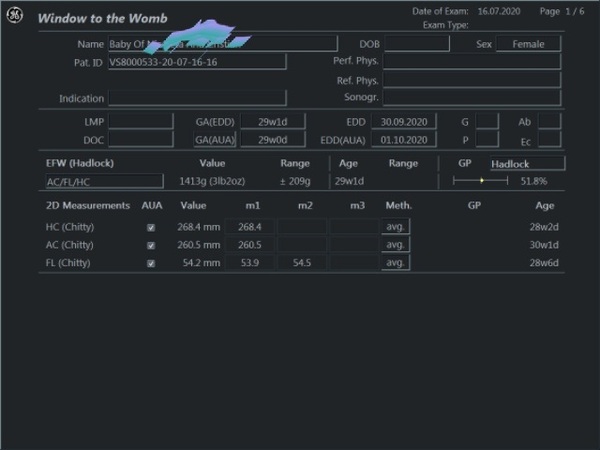Image resolution: width=600 pixels, height=450 pixels.
Task: Click the FL value 54.2 mm
Action: 201,263
